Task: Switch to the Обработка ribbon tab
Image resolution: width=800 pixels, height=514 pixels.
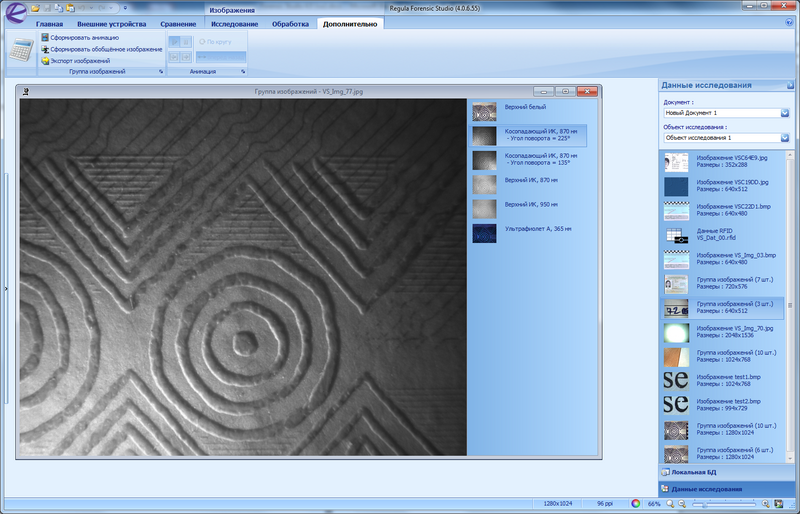Action: [x=291, y=23]
